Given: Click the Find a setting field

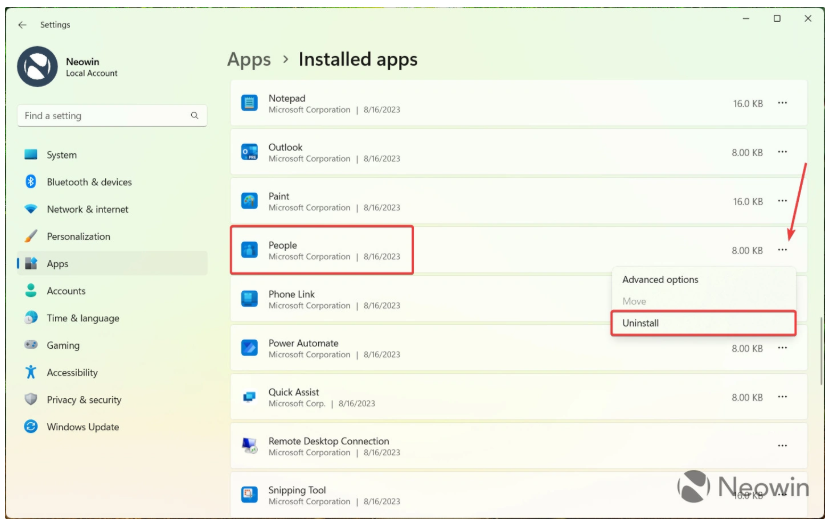Looking at the screenshot, I should (x=112, y=116).
